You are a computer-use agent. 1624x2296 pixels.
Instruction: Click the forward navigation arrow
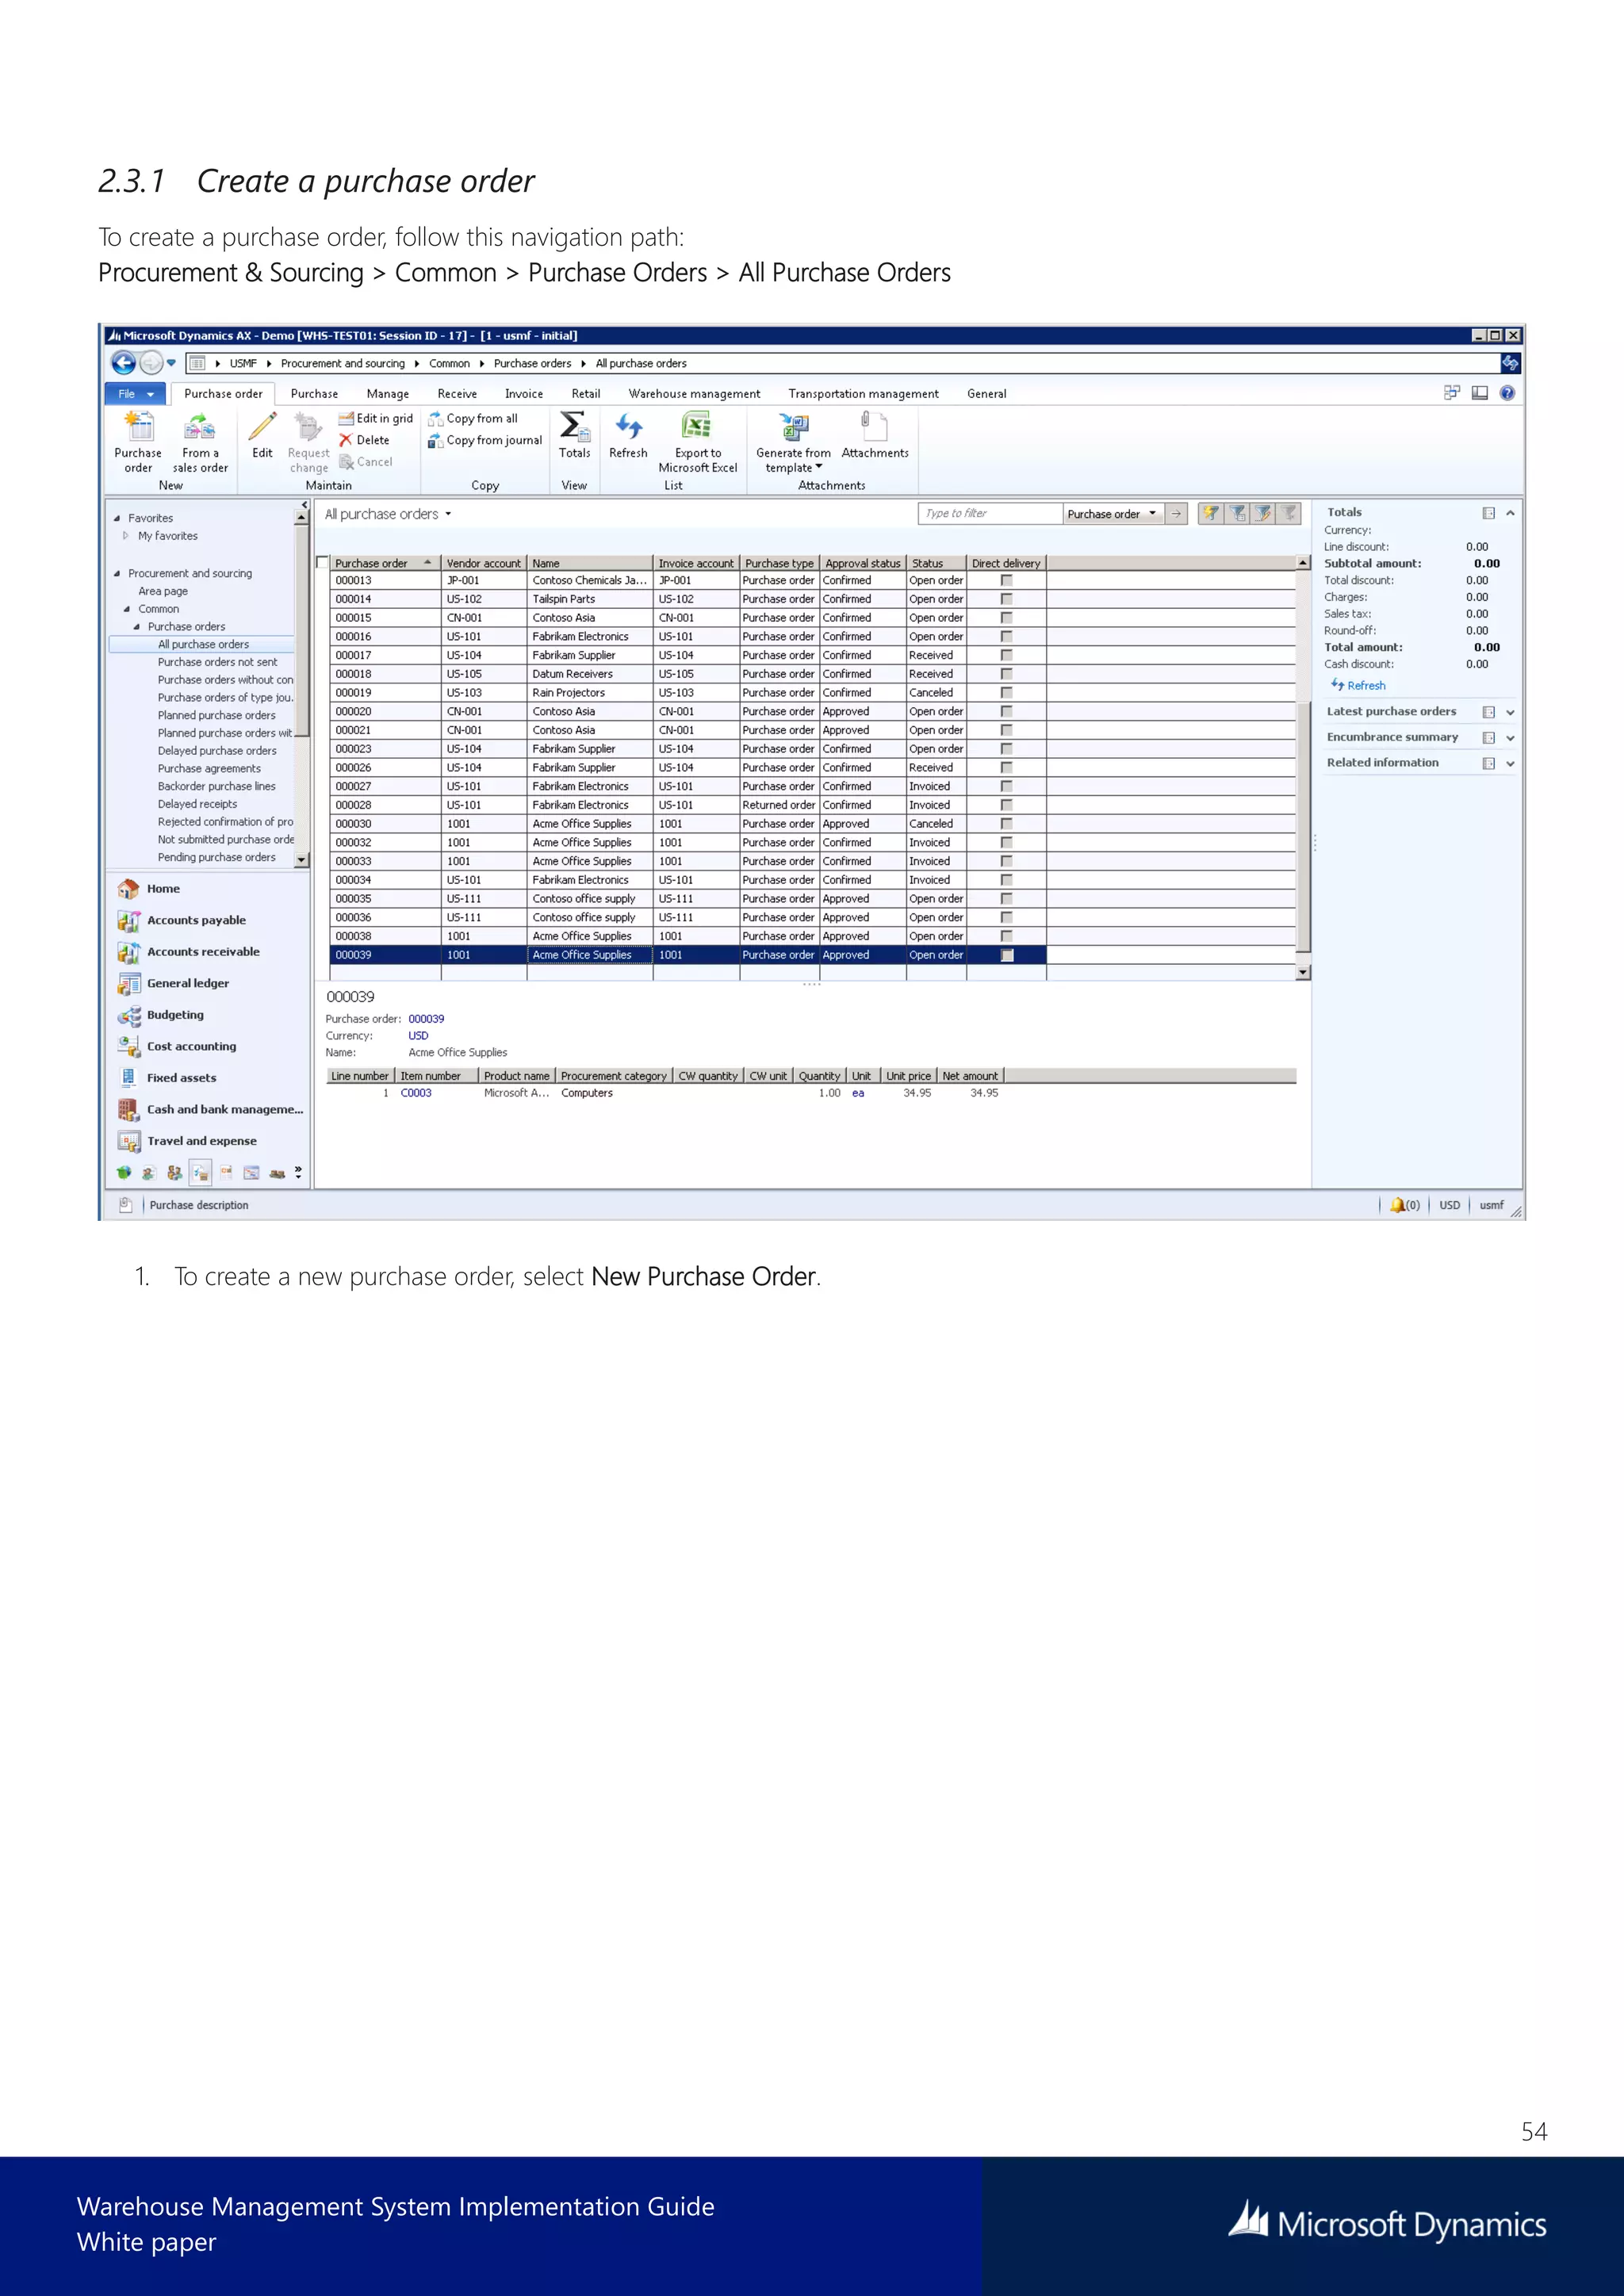tap(151, 363)
